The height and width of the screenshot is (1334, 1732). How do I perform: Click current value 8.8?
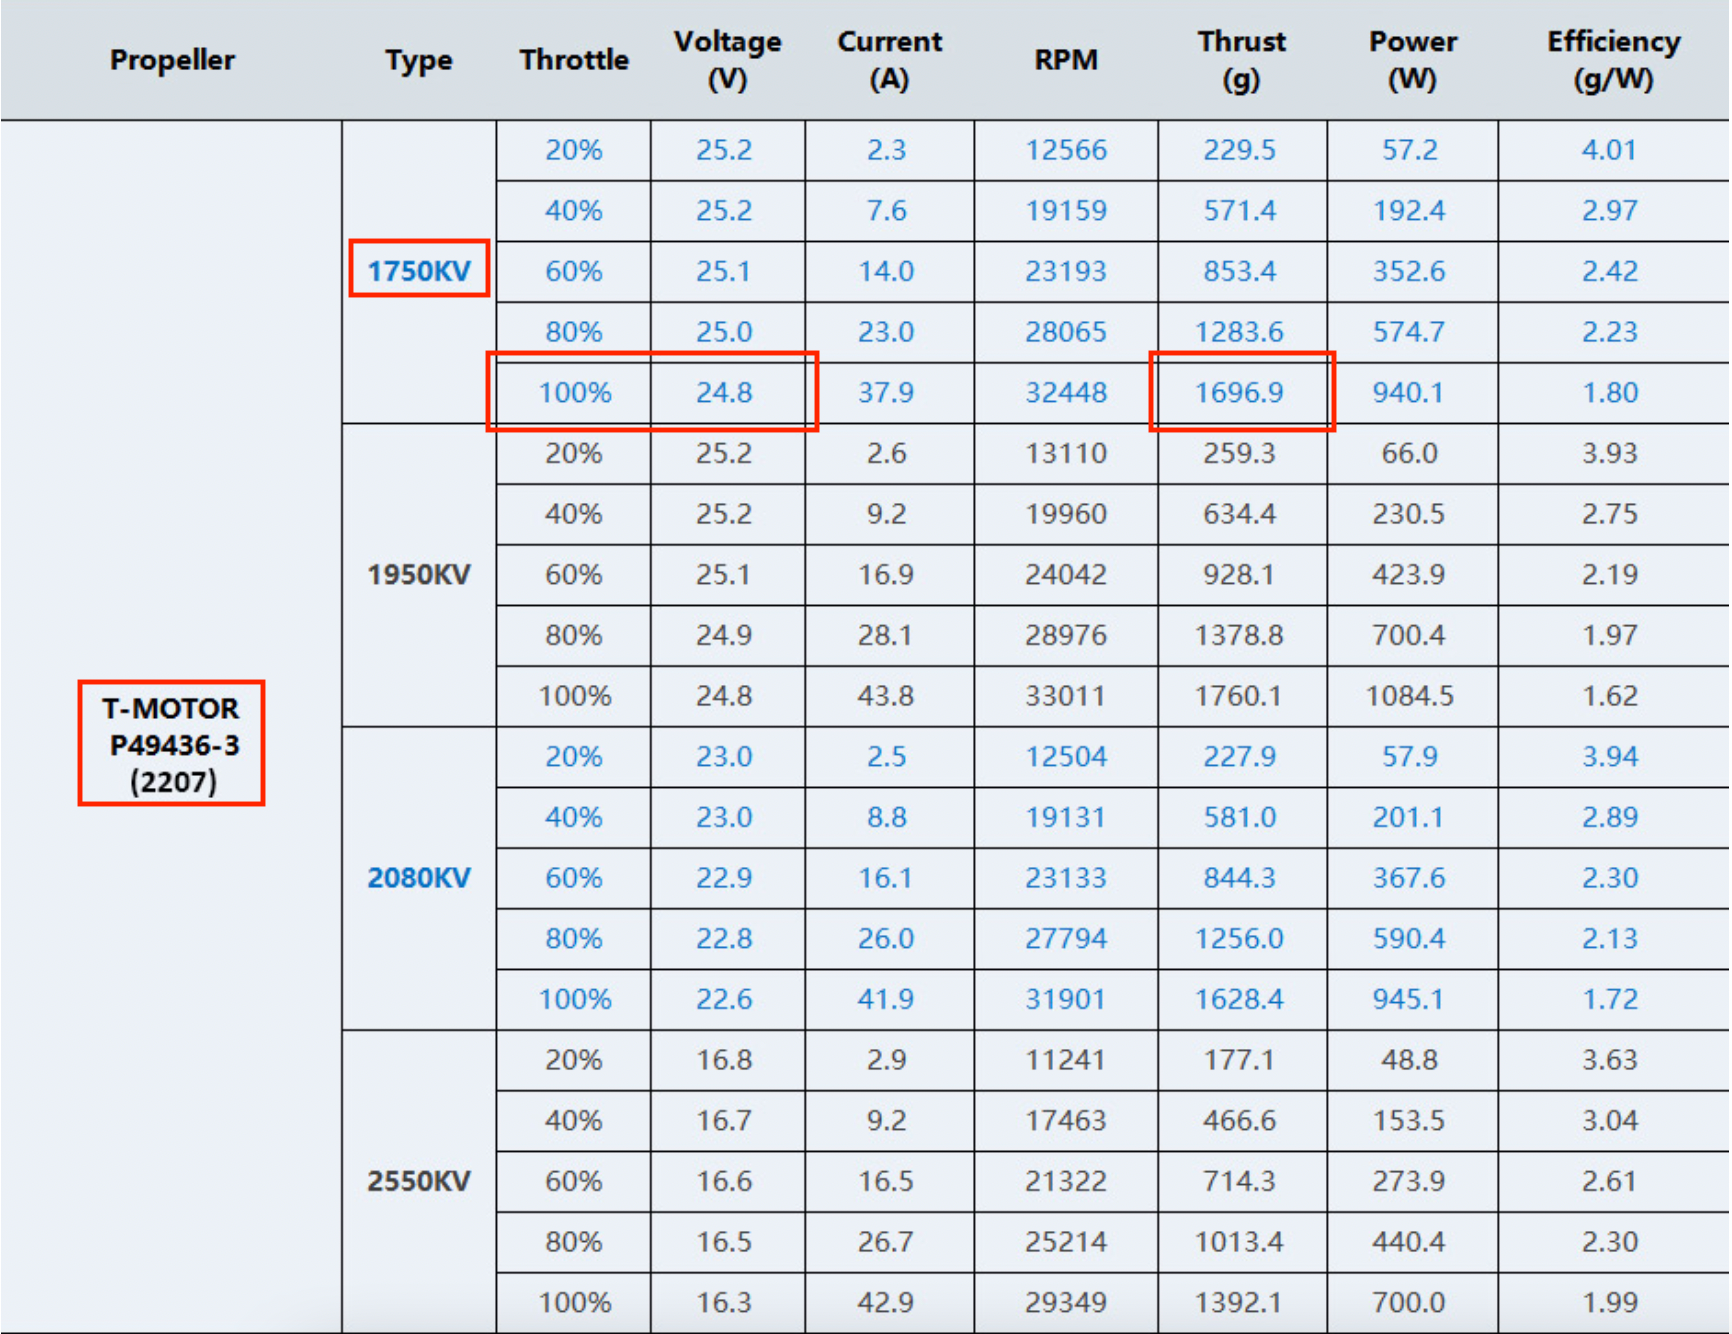886,817
